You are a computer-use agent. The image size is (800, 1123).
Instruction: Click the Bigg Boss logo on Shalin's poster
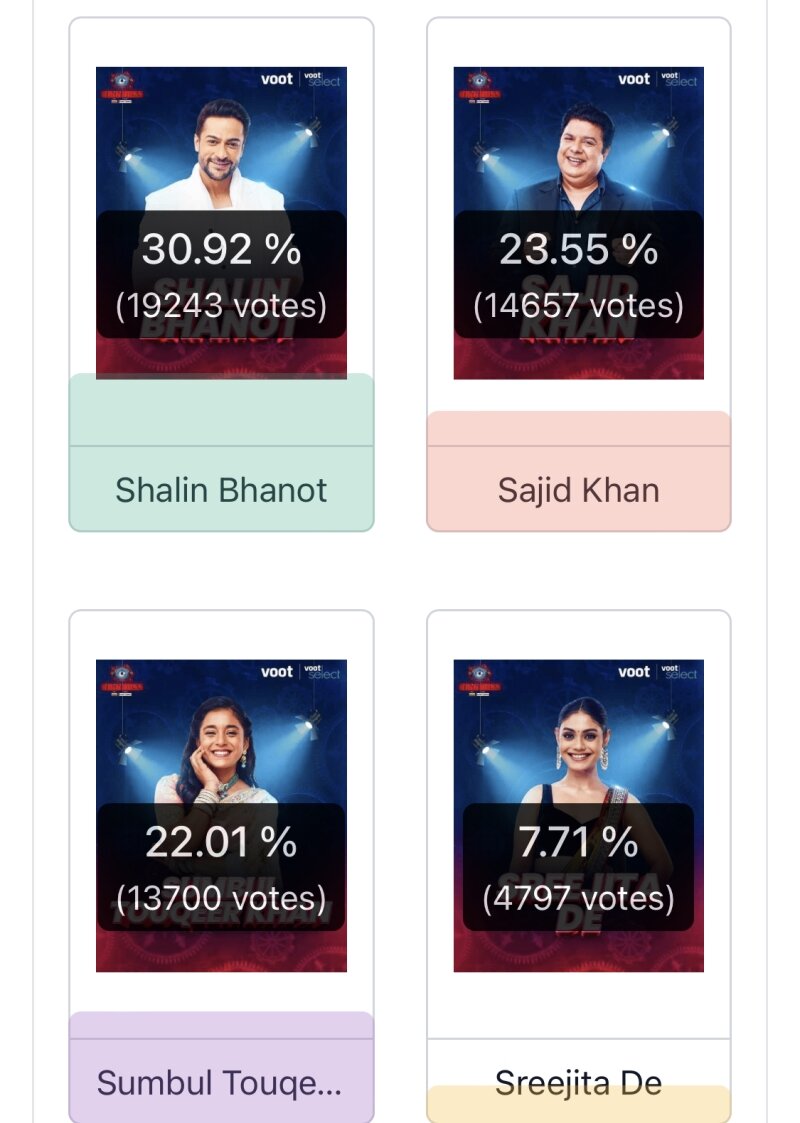coord(121,86)
